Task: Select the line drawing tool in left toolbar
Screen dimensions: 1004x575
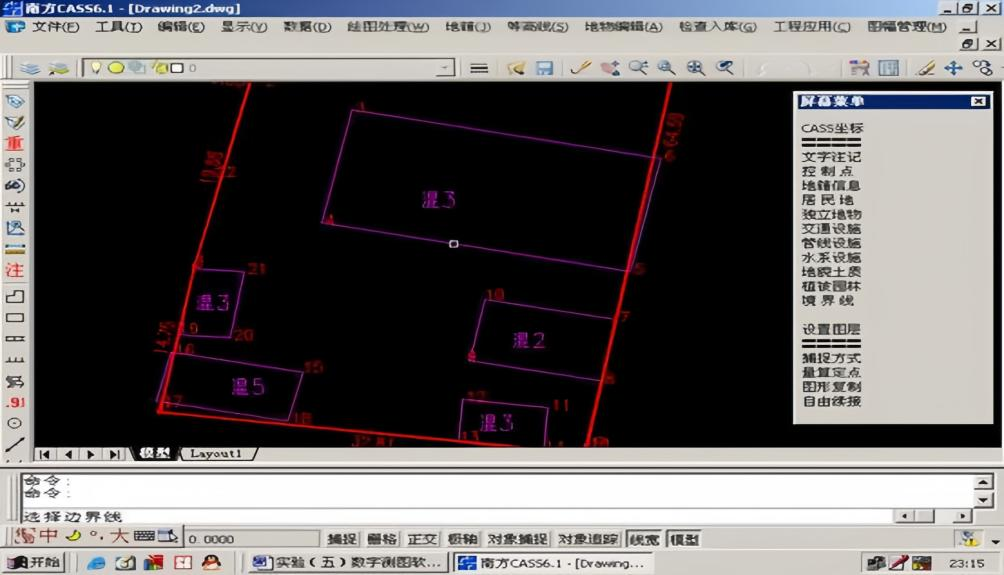Action: (14, 445)
